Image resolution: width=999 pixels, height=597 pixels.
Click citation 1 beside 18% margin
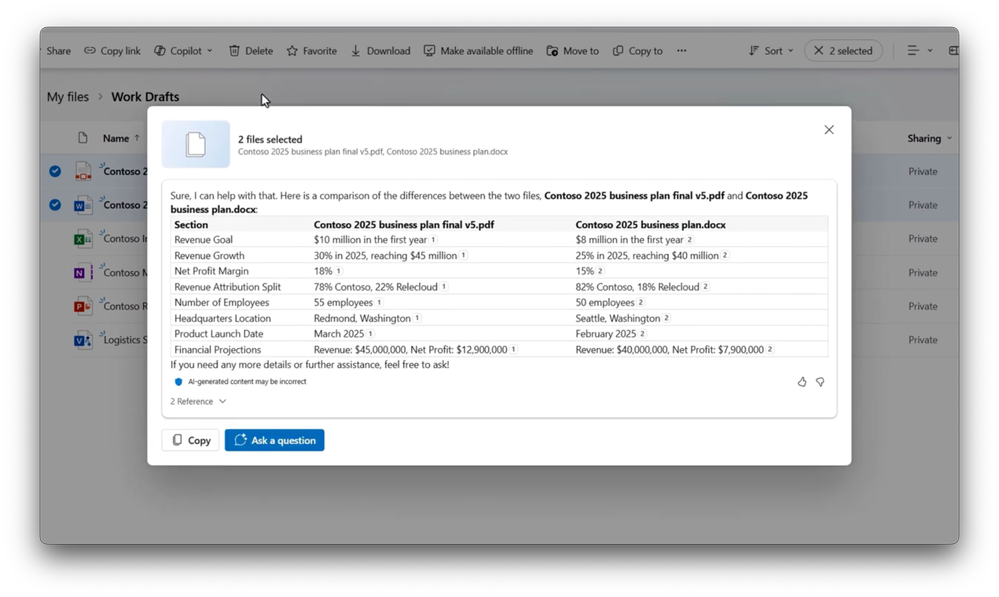point(338,271)
